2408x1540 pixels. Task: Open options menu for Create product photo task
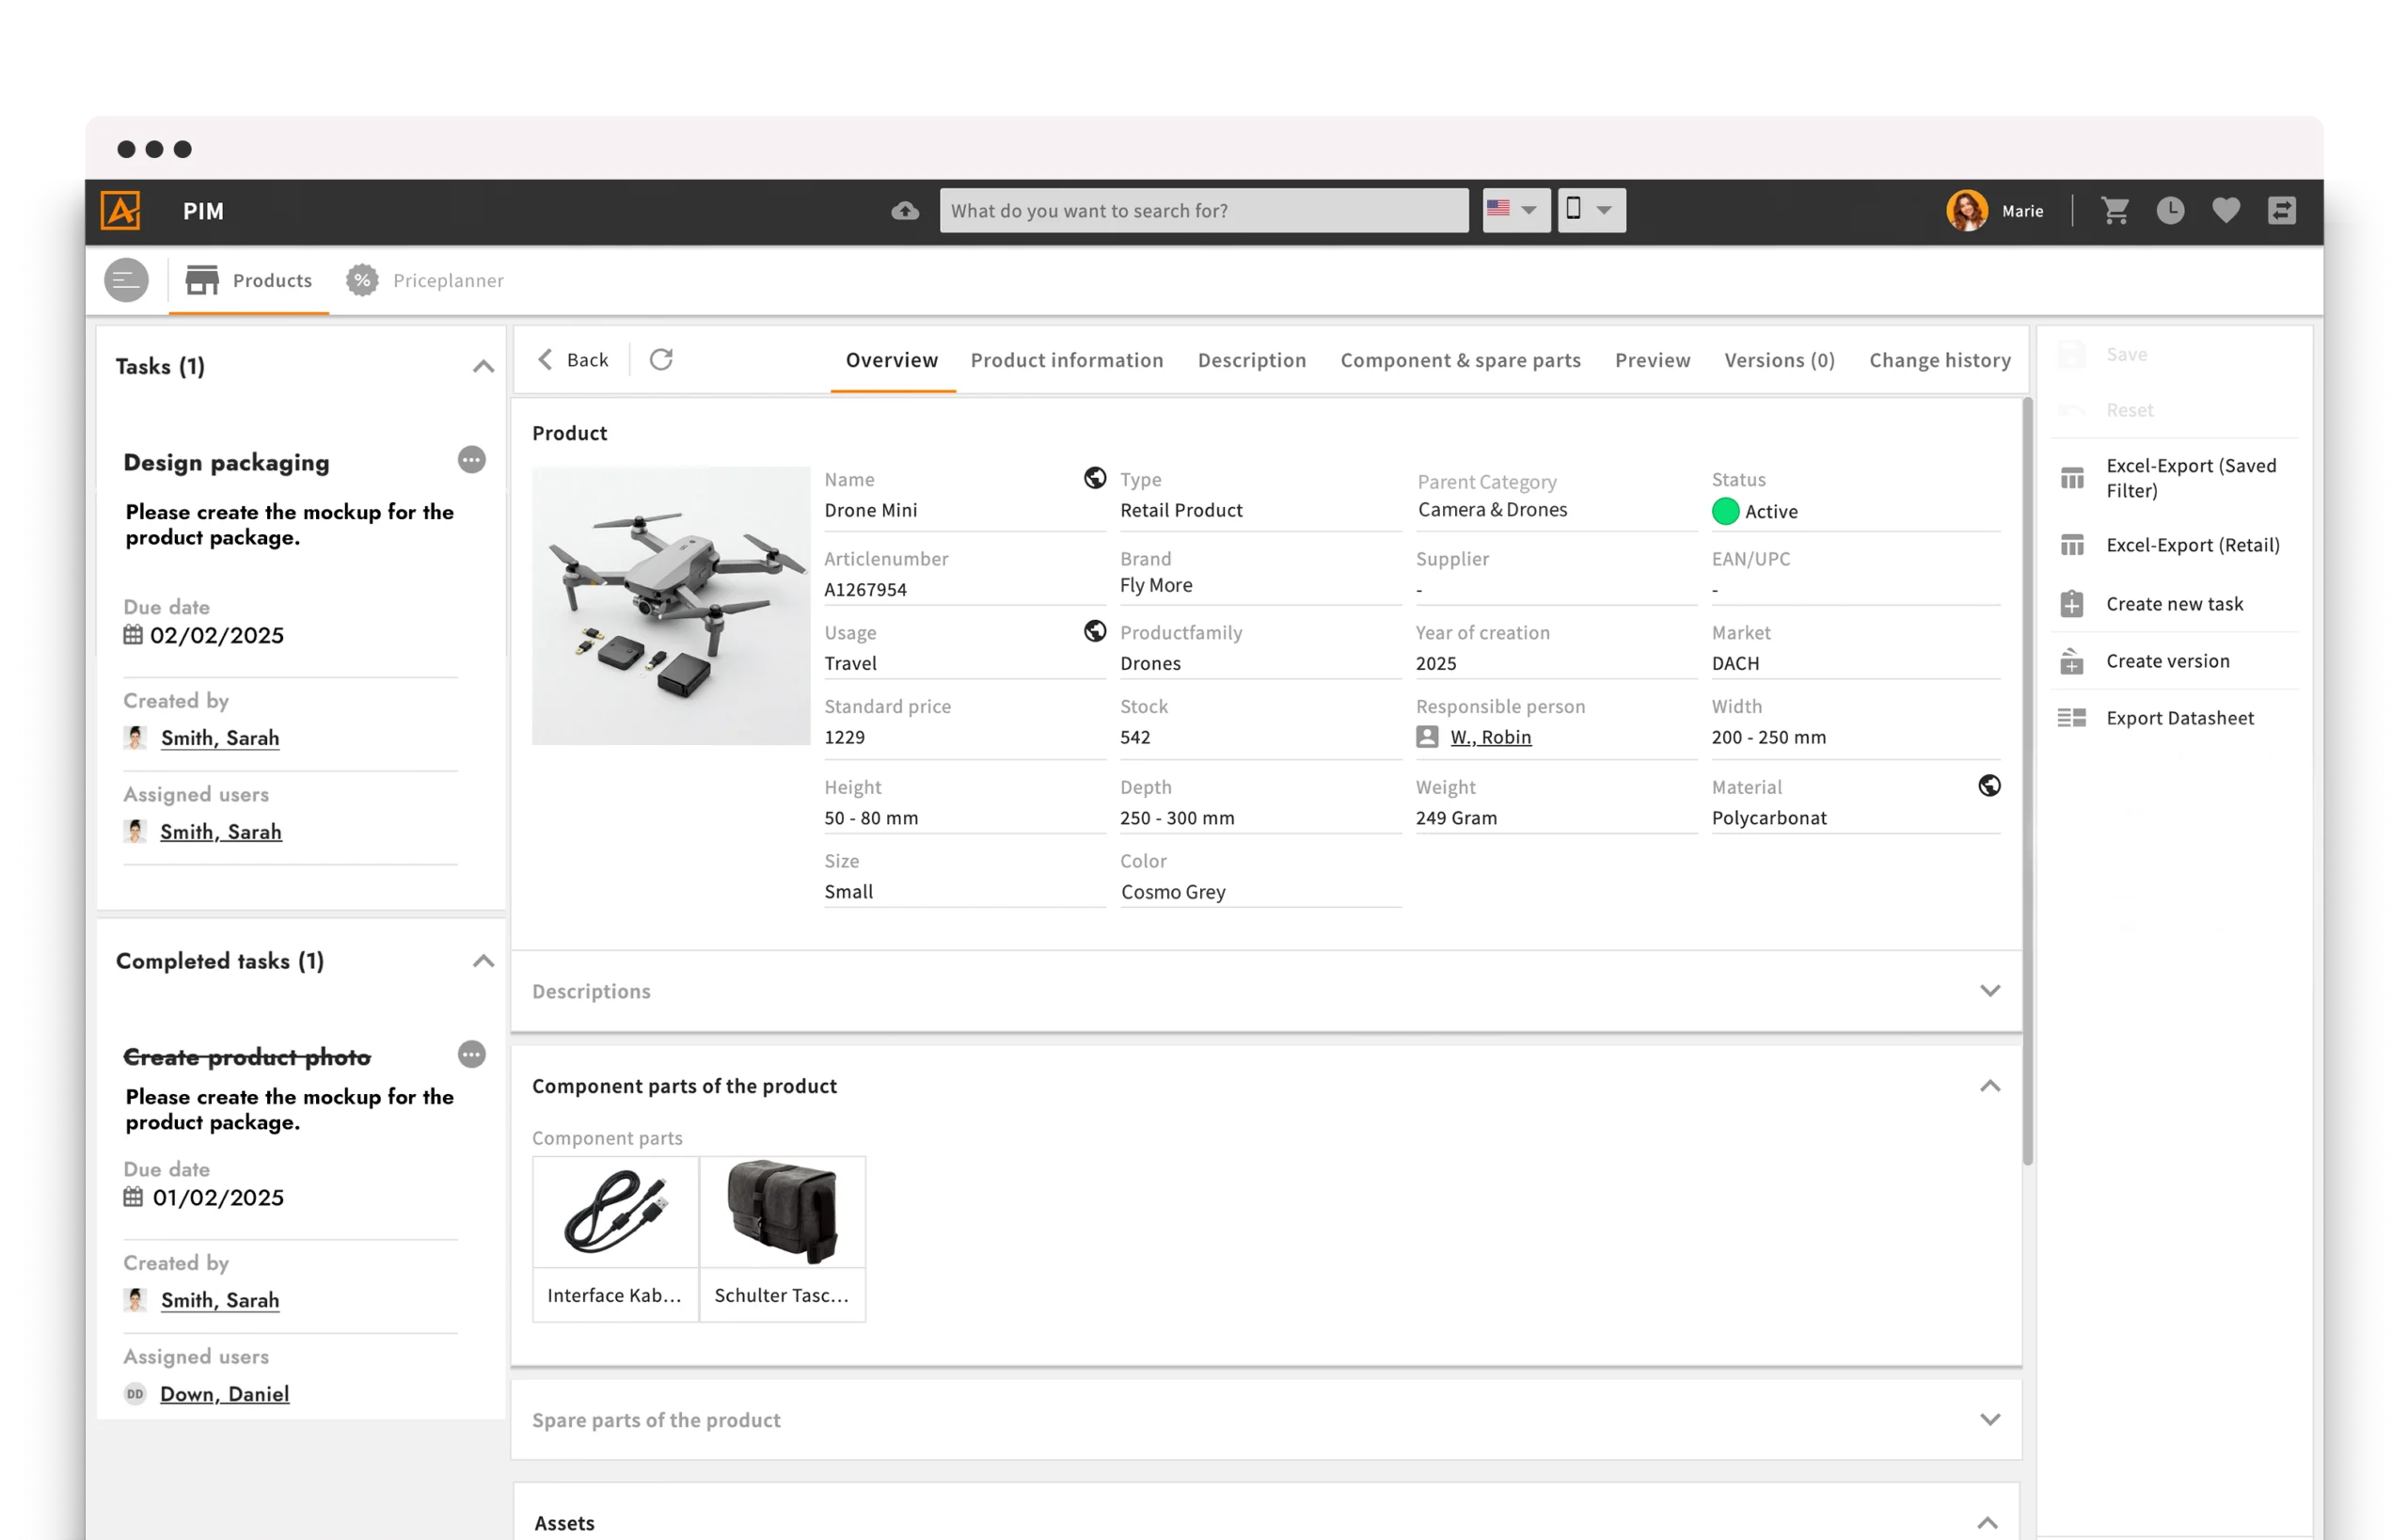point(472,1054)
